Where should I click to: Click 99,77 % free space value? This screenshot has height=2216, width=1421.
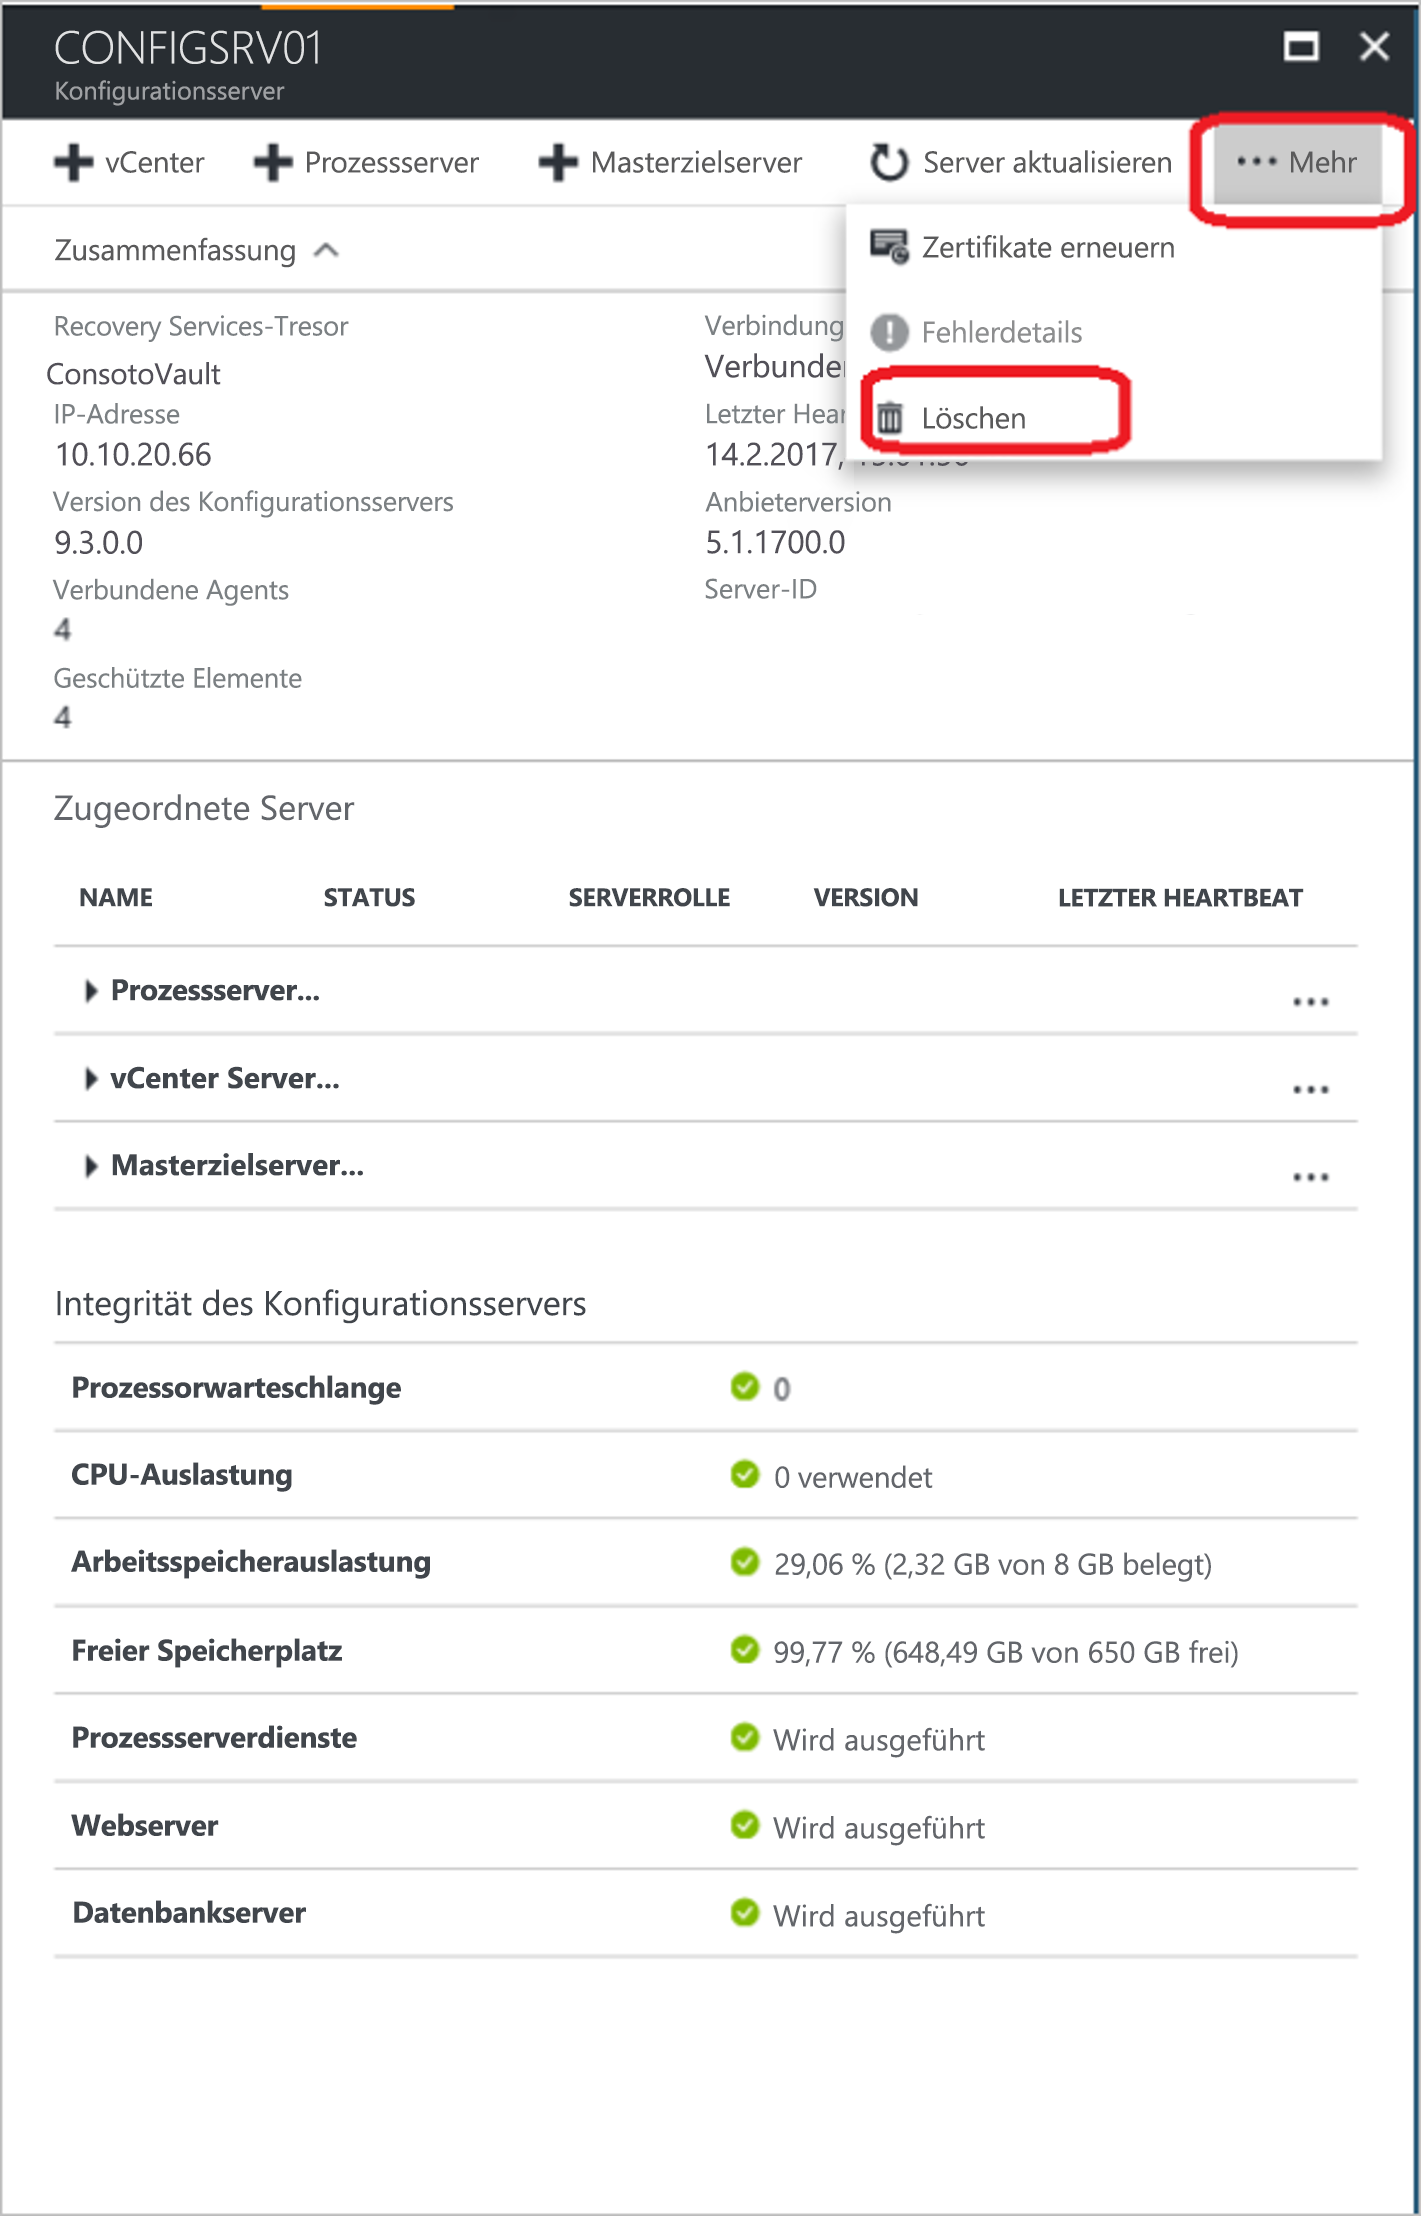(x=1006, y=1653)
